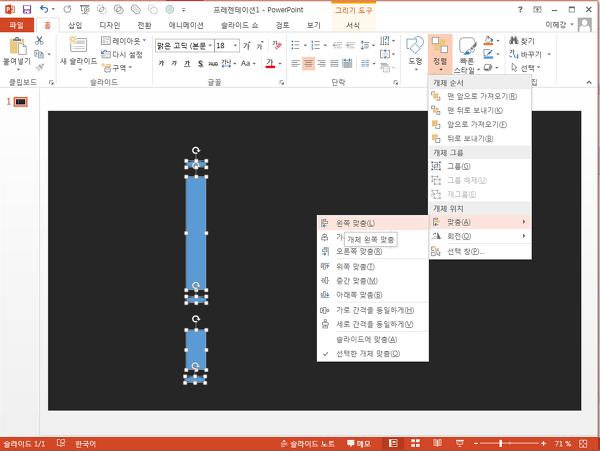The width and height of the screenshot is (600, 451).
Task: Select the Bold formatting button
Action: click(x=161, y=63)
